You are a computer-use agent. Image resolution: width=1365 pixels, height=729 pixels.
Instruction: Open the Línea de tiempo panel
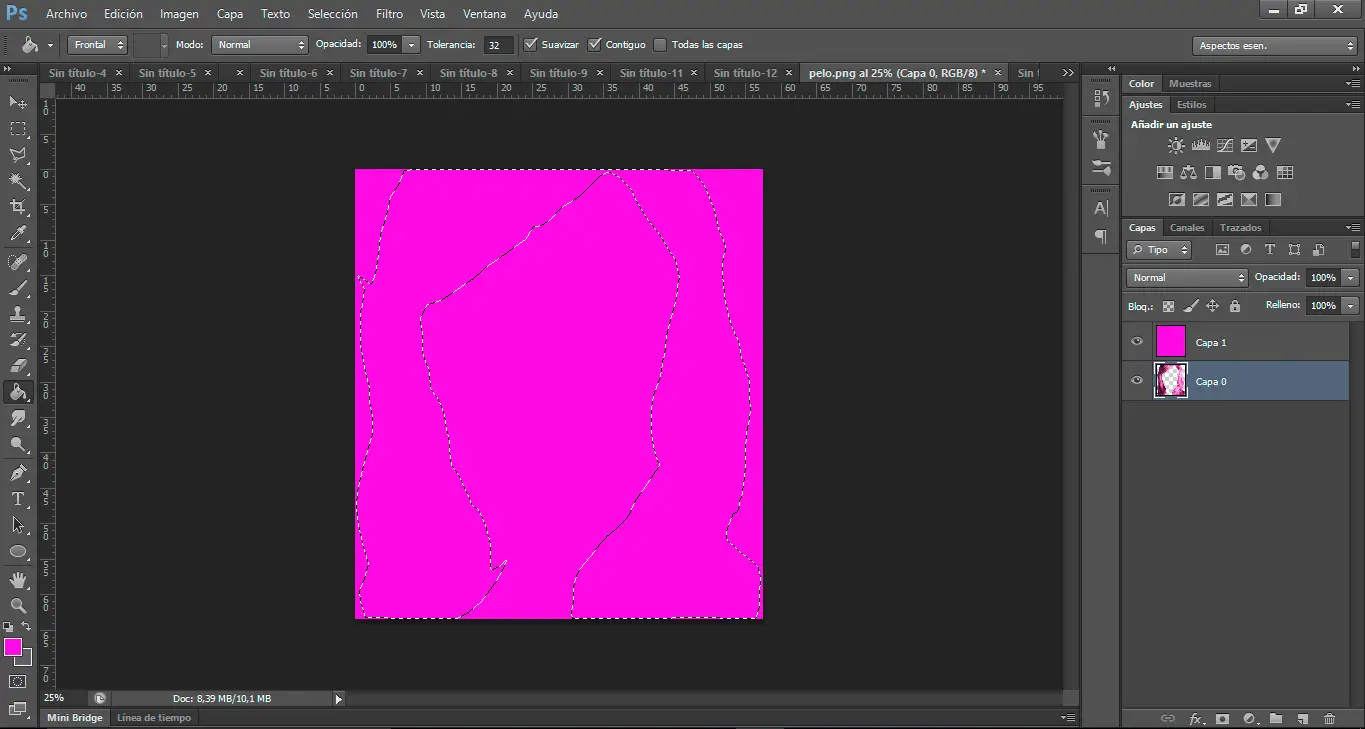pos(154,718)
